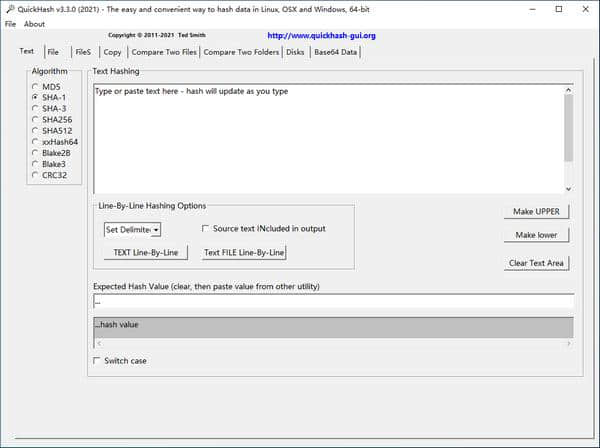Click the TEXT Line-By-Line button

pyautogui.click(x=145, y=253)
